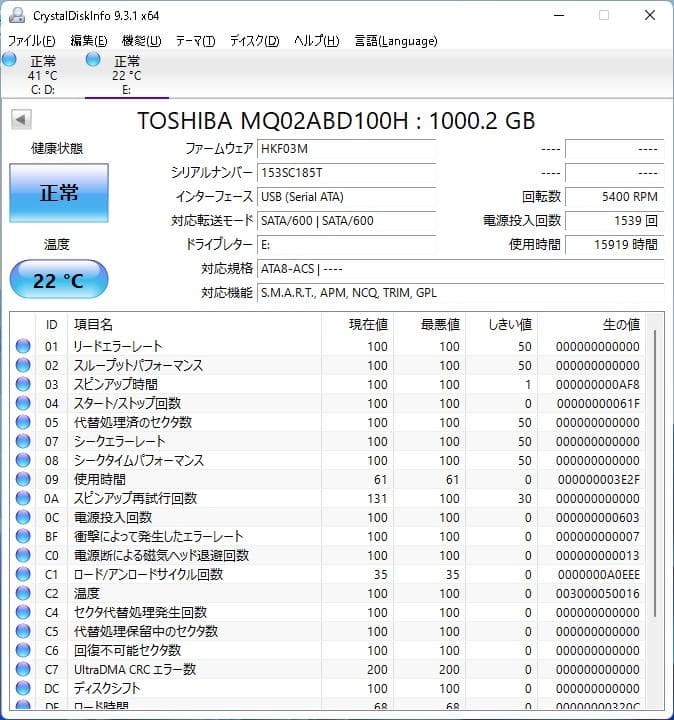Click the TOSHIBA MQ02ABD100H model title
The width and height of the screenshot is (674, 720).
tap(336, 121)
